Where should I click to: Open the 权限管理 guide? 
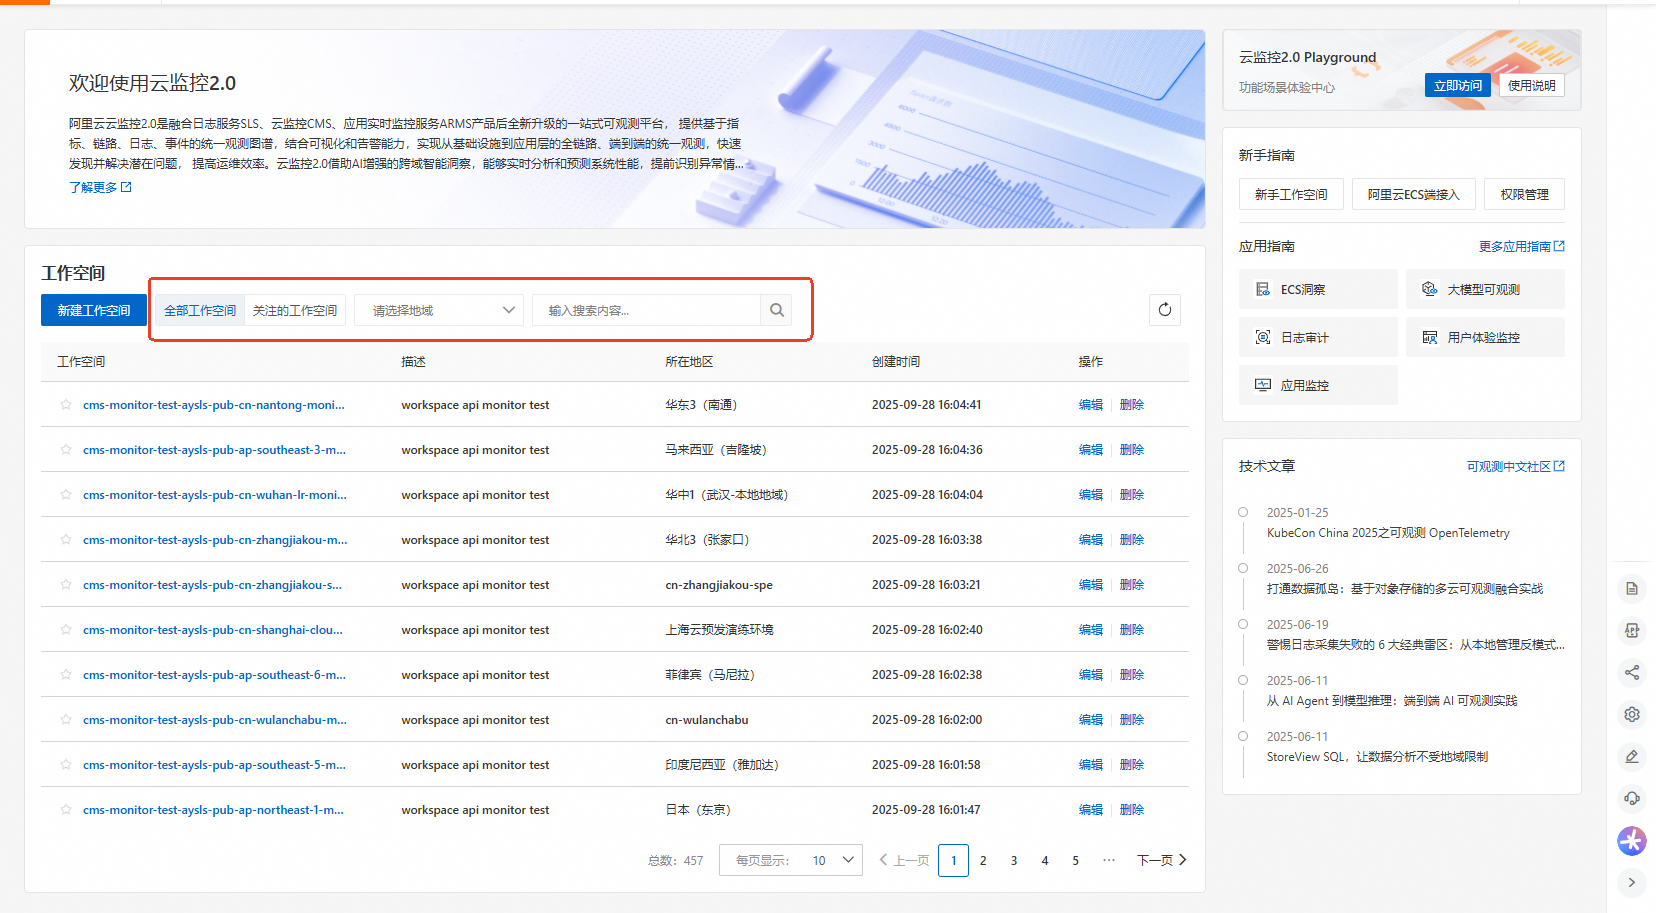click(x=1525, y=194)
